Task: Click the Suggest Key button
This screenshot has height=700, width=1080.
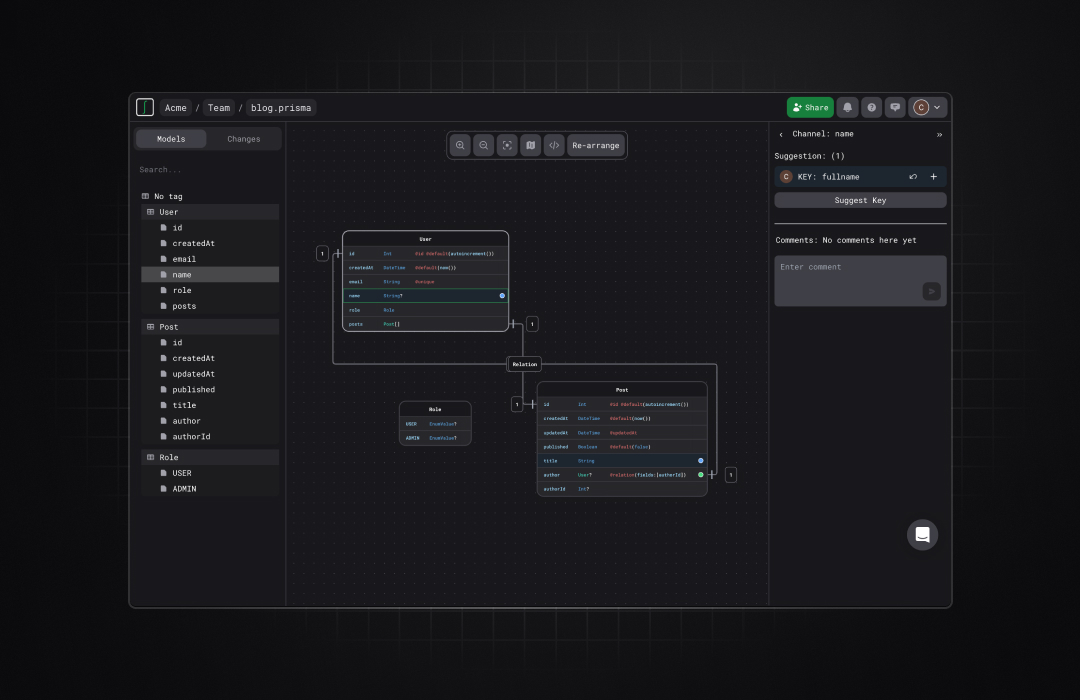Action: pyautogui.click(x=860, y=200)
